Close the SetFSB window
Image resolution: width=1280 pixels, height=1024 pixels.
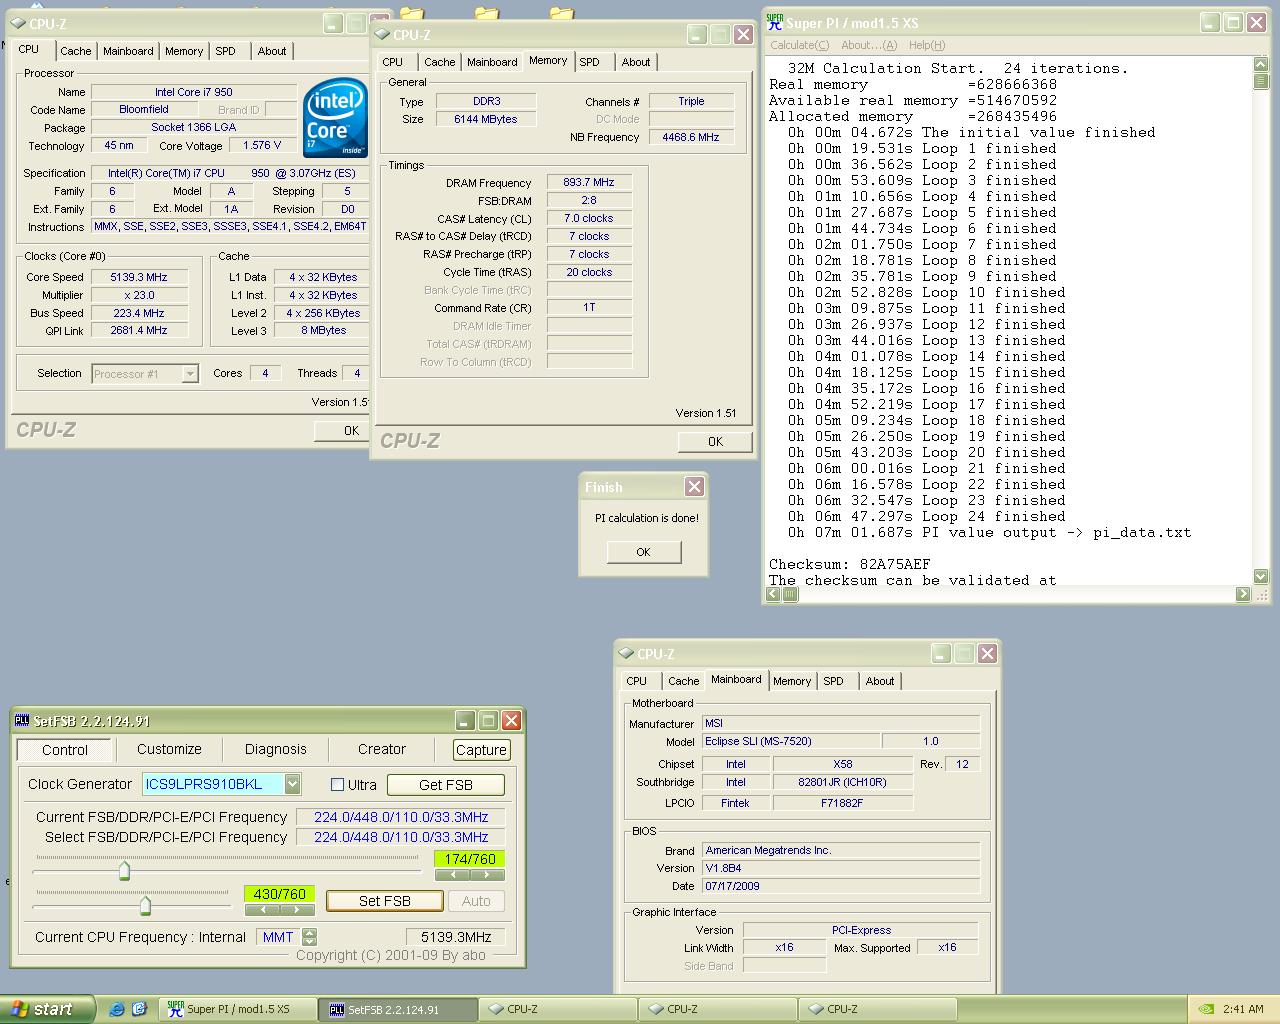click(511, 720)
